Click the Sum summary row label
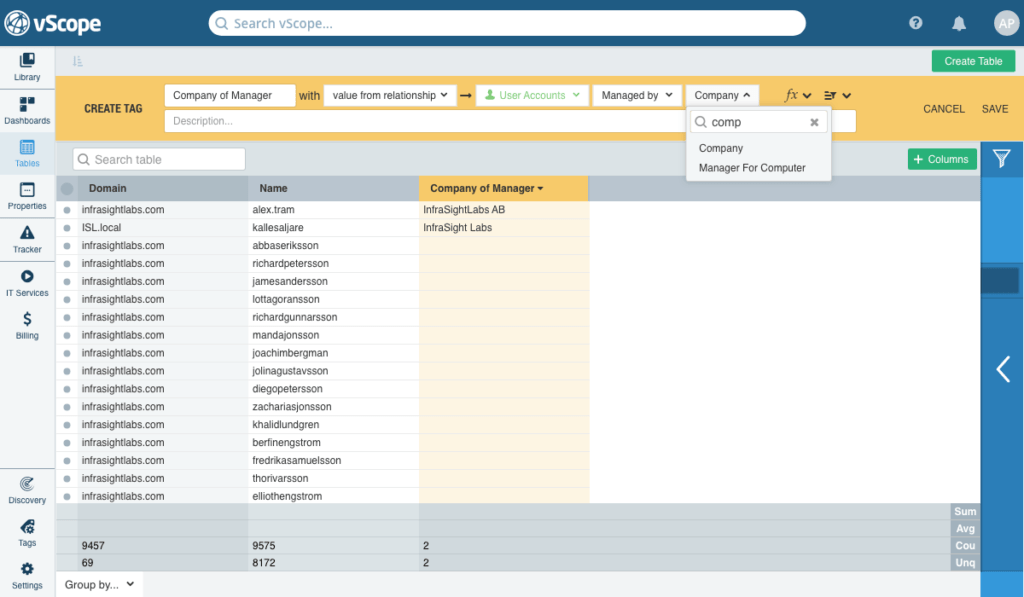Image resolution: width=1024 pixels, height=597 pixels. tap(965, 511)
